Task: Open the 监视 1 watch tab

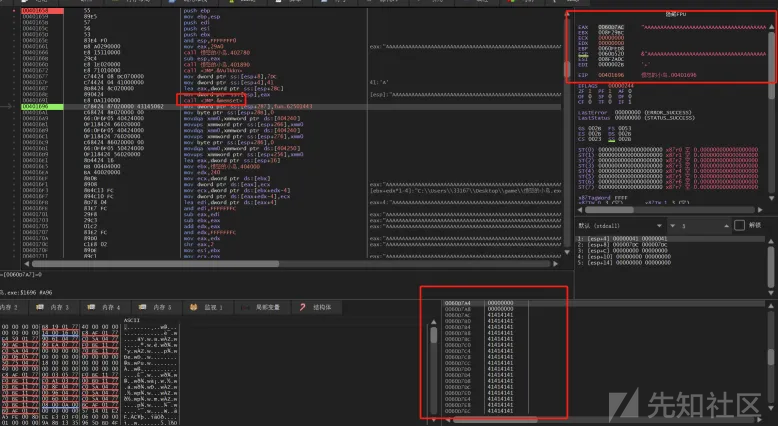Action: 206,307
